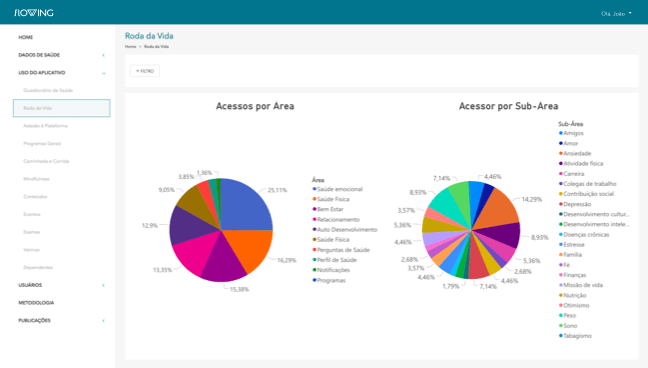This screenshot has height=368, width=648.
Task: Click Auto Desenvolvimento legend entry
Action: 345,230
